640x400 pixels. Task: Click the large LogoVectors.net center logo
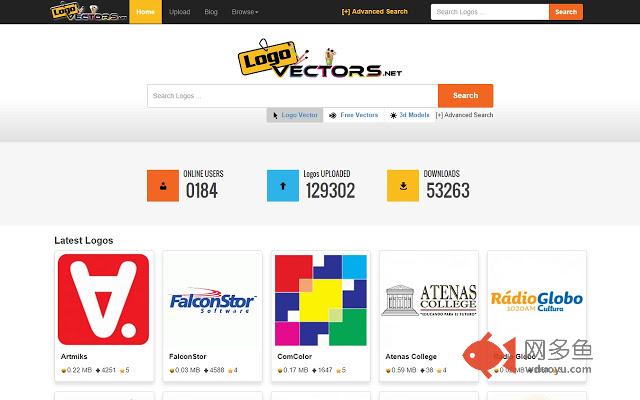320,58
